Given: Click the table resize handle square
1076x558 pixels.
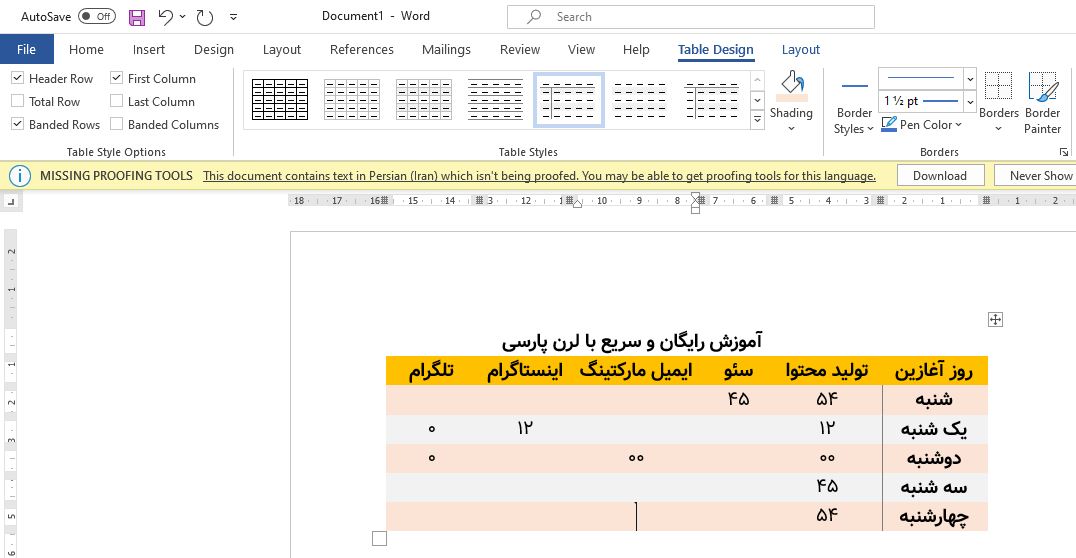Looking at the screenshot, I should tap(379, 539).
